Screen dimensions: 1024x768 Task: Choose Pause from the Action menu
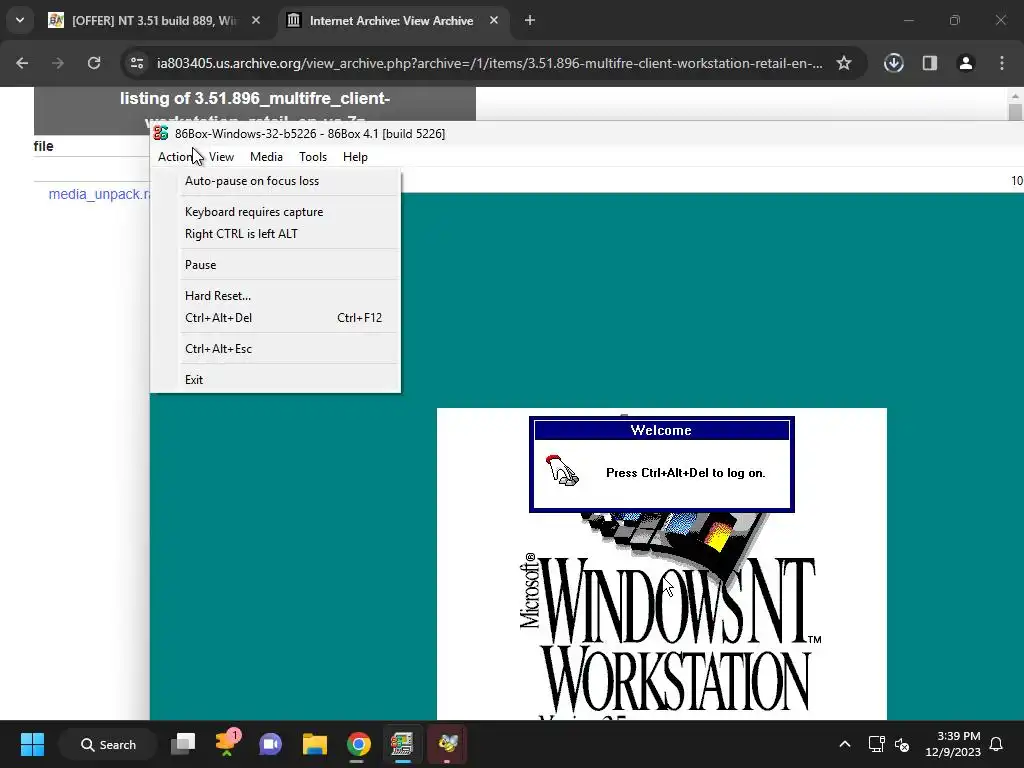pos(276,264)
